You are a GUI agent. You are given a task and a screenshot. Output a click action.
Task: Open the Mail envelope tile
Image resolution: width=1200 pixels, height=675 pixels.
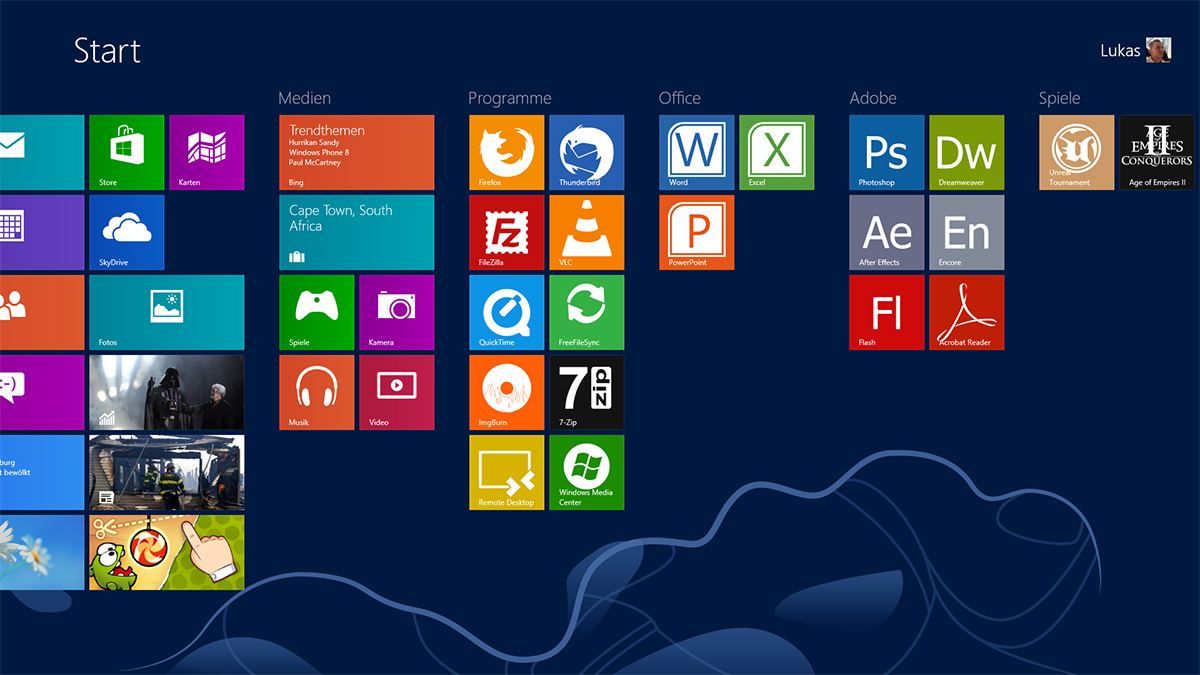click(x=42, y=152)
